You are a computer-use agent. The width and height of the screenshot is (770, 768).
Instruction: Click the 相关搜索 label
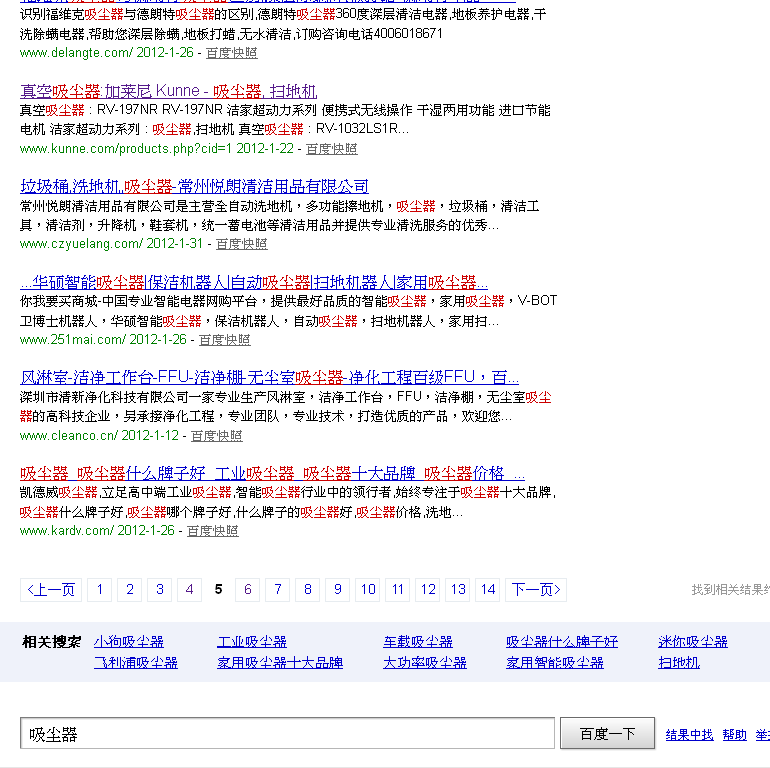(52, 642)
